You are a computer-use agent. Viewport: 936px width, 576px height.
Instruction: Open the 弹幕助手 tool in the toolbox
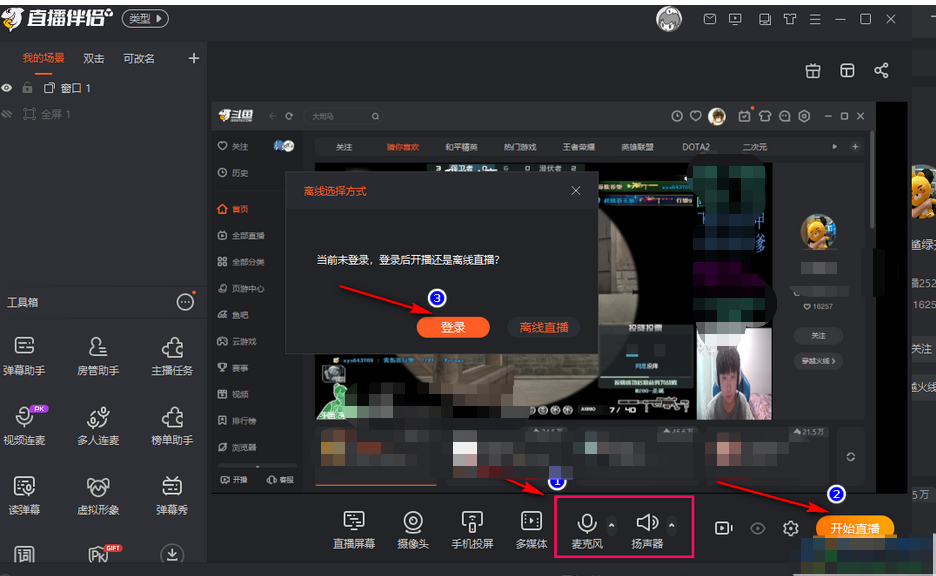click(x=25, y=355)
